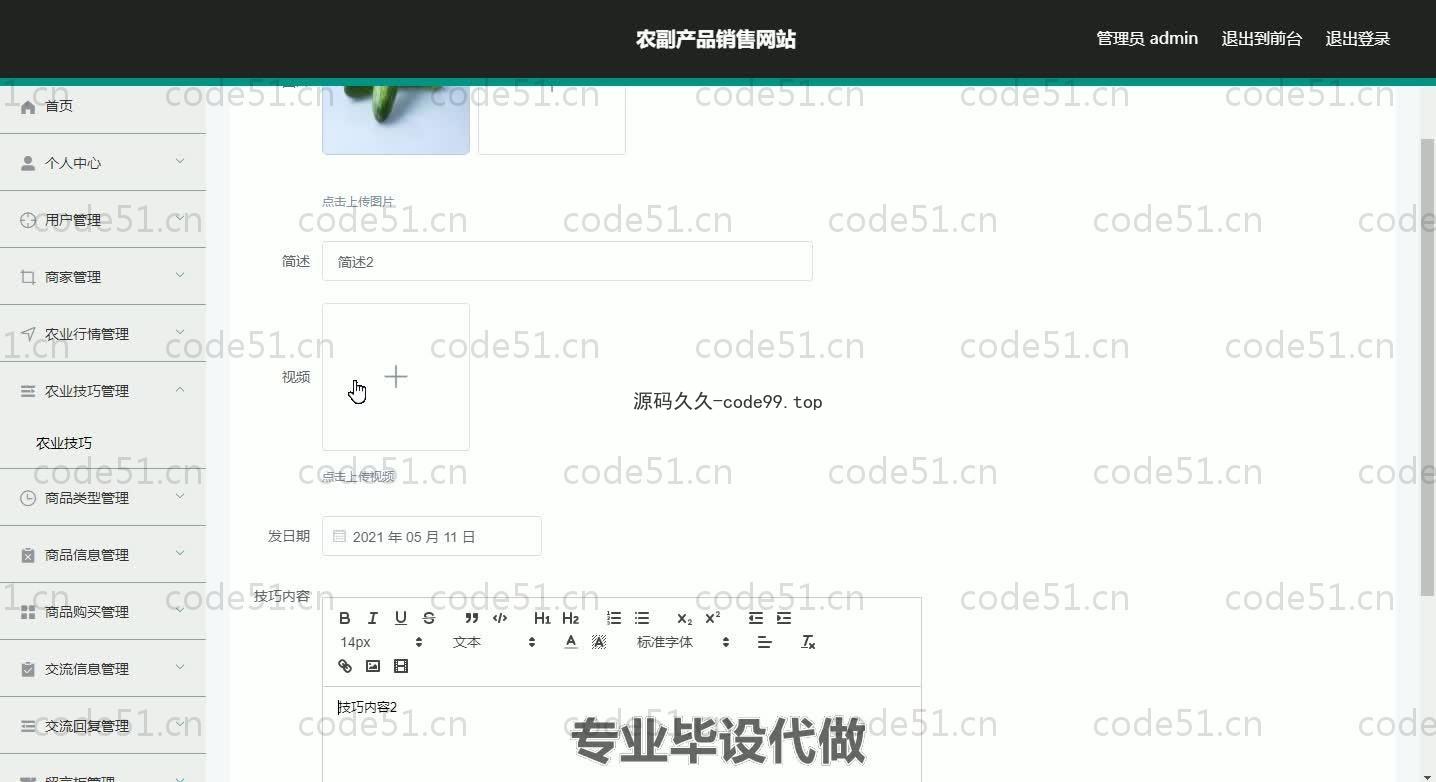Open the text alignment options
This screenshot has height=782, width=1436.
(x=765, y=642)
